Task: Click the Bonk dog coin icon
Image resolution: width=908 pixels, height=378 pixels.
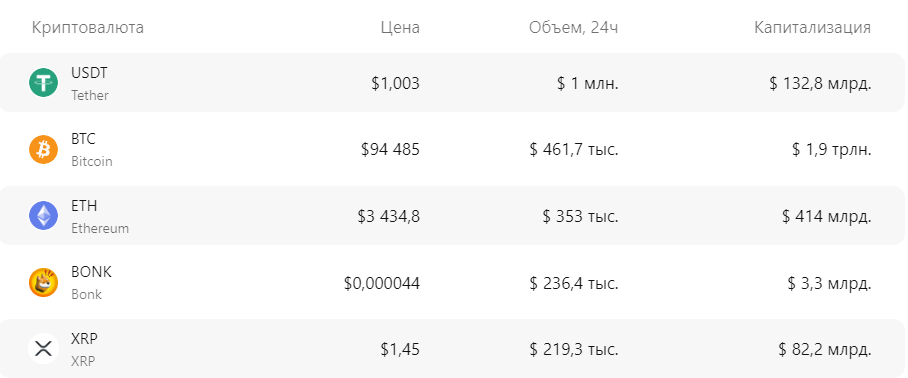Action: tap(43, 283)
